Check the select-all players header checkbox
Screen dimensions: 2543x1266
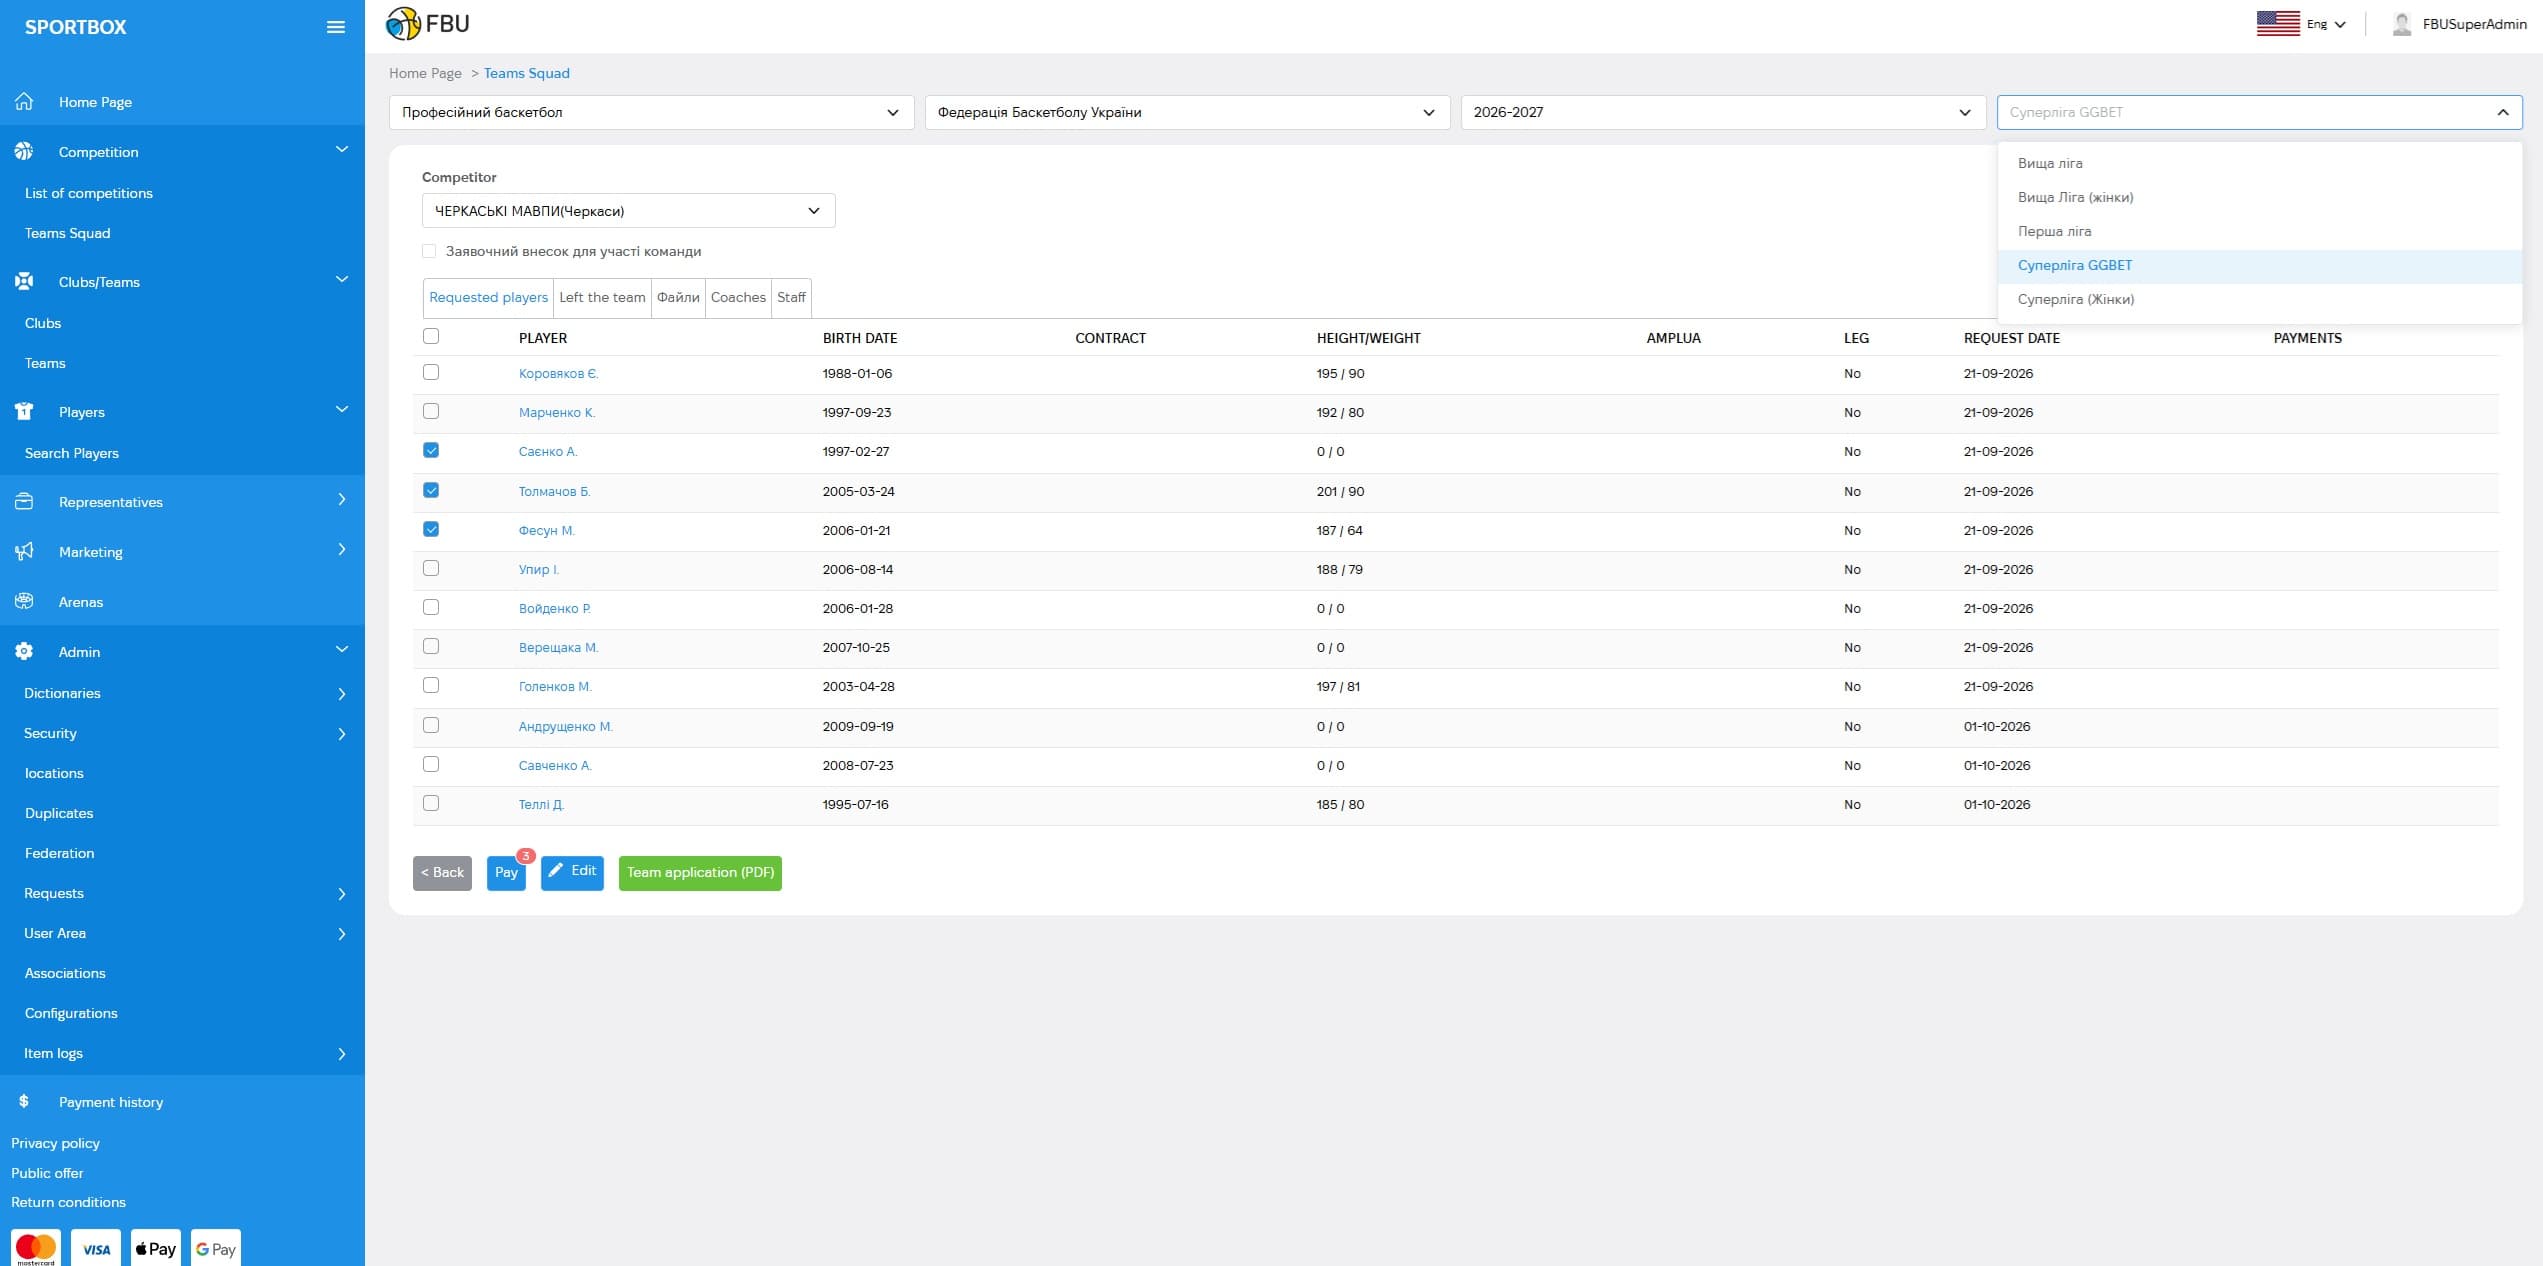(431, 336)
